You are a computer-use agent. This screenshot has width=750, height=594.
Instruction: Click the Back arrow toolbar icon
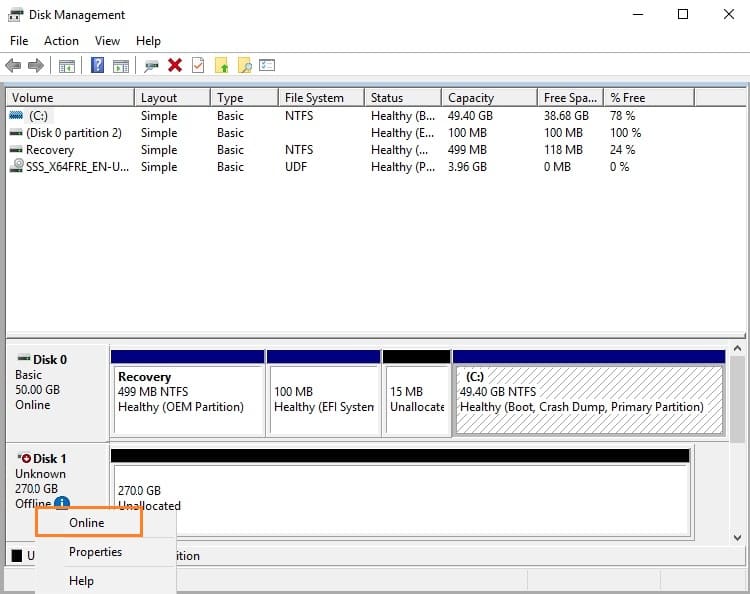13,66
